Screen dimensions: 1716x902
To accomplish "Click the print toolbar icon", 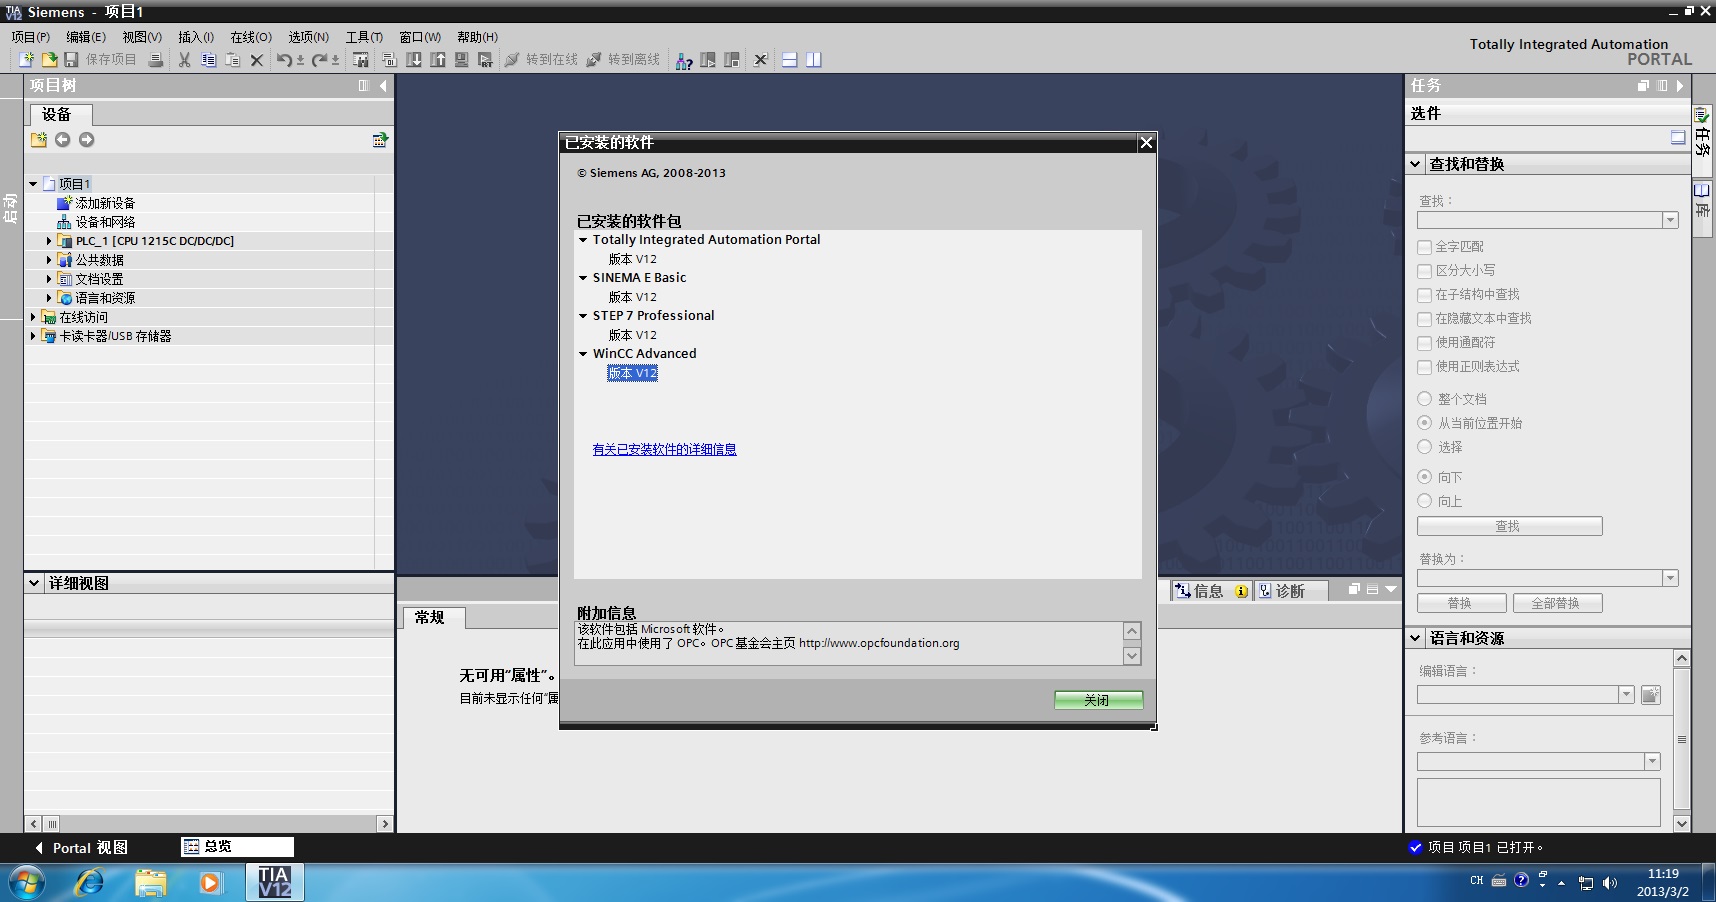I will [156, 60].
